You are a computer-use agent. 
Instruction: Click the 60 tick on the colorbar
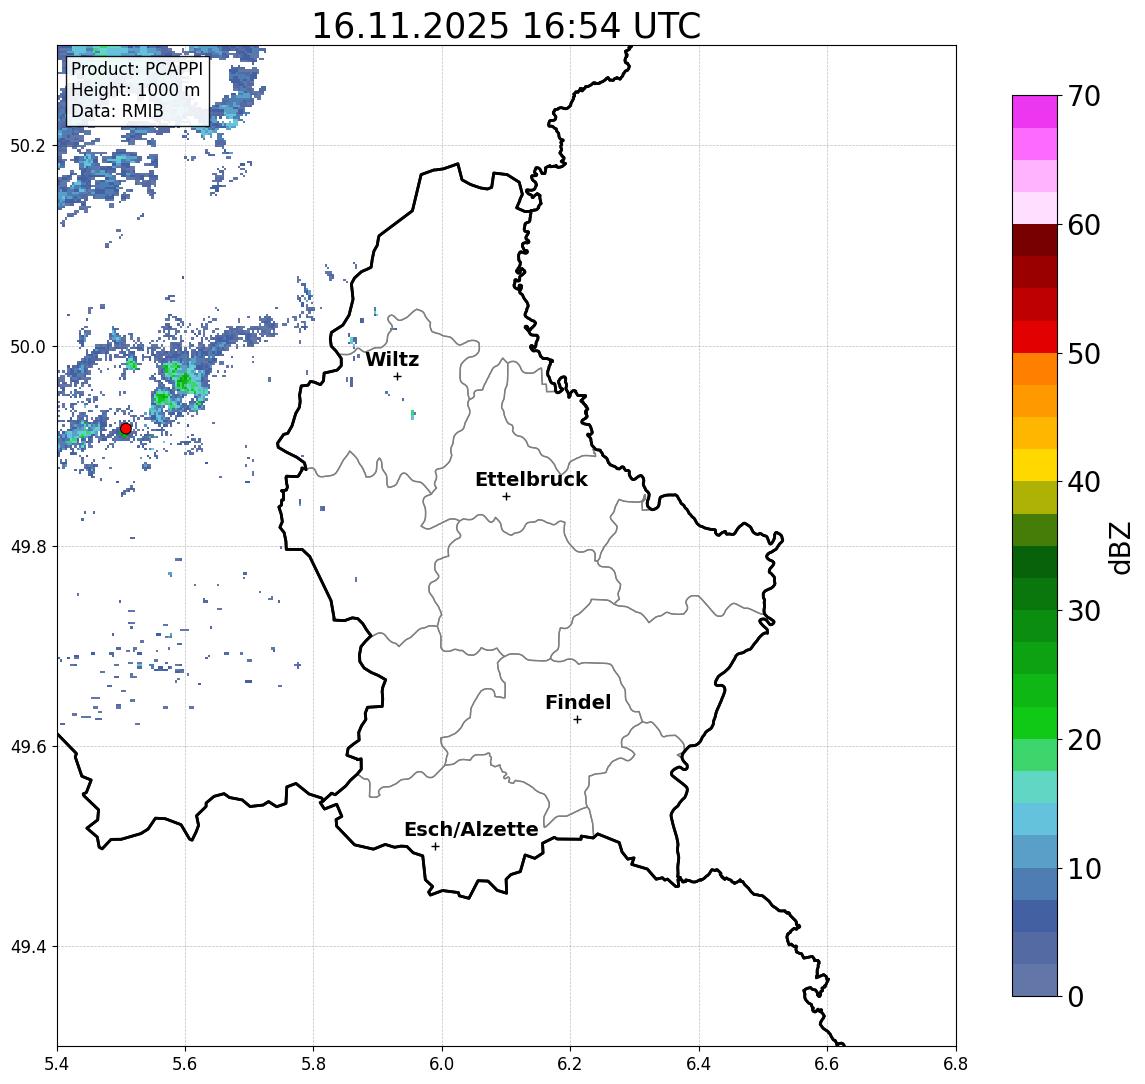tap(1084, 226)
